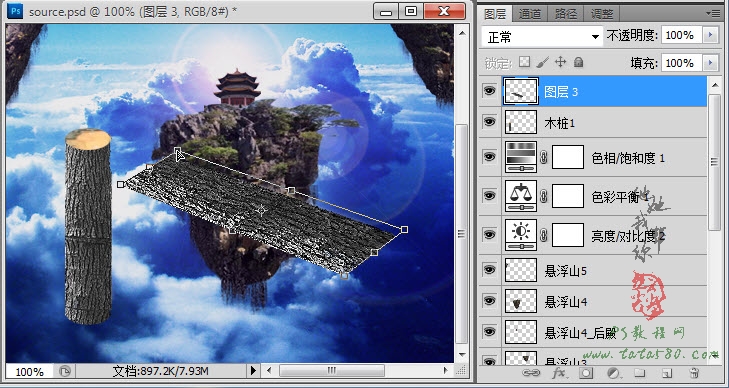Open status bar info arrow menu
The width and height of the screenshot is (729, 388).
[x=253, y=371]
